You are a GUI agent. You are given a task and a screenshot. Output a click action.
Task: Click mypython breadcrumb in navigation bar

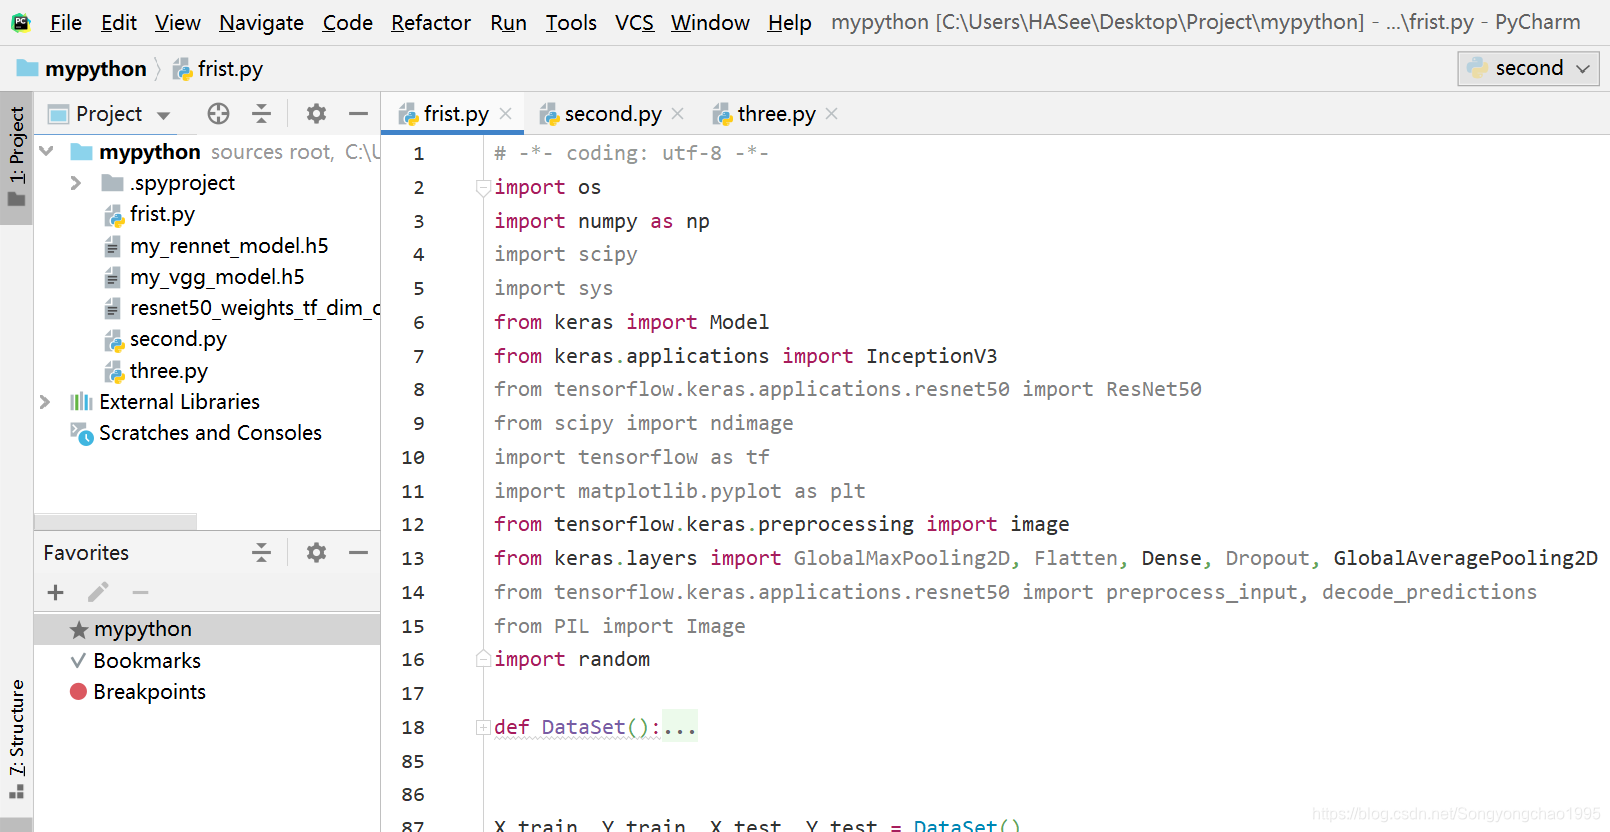click(x=82, y=69)
